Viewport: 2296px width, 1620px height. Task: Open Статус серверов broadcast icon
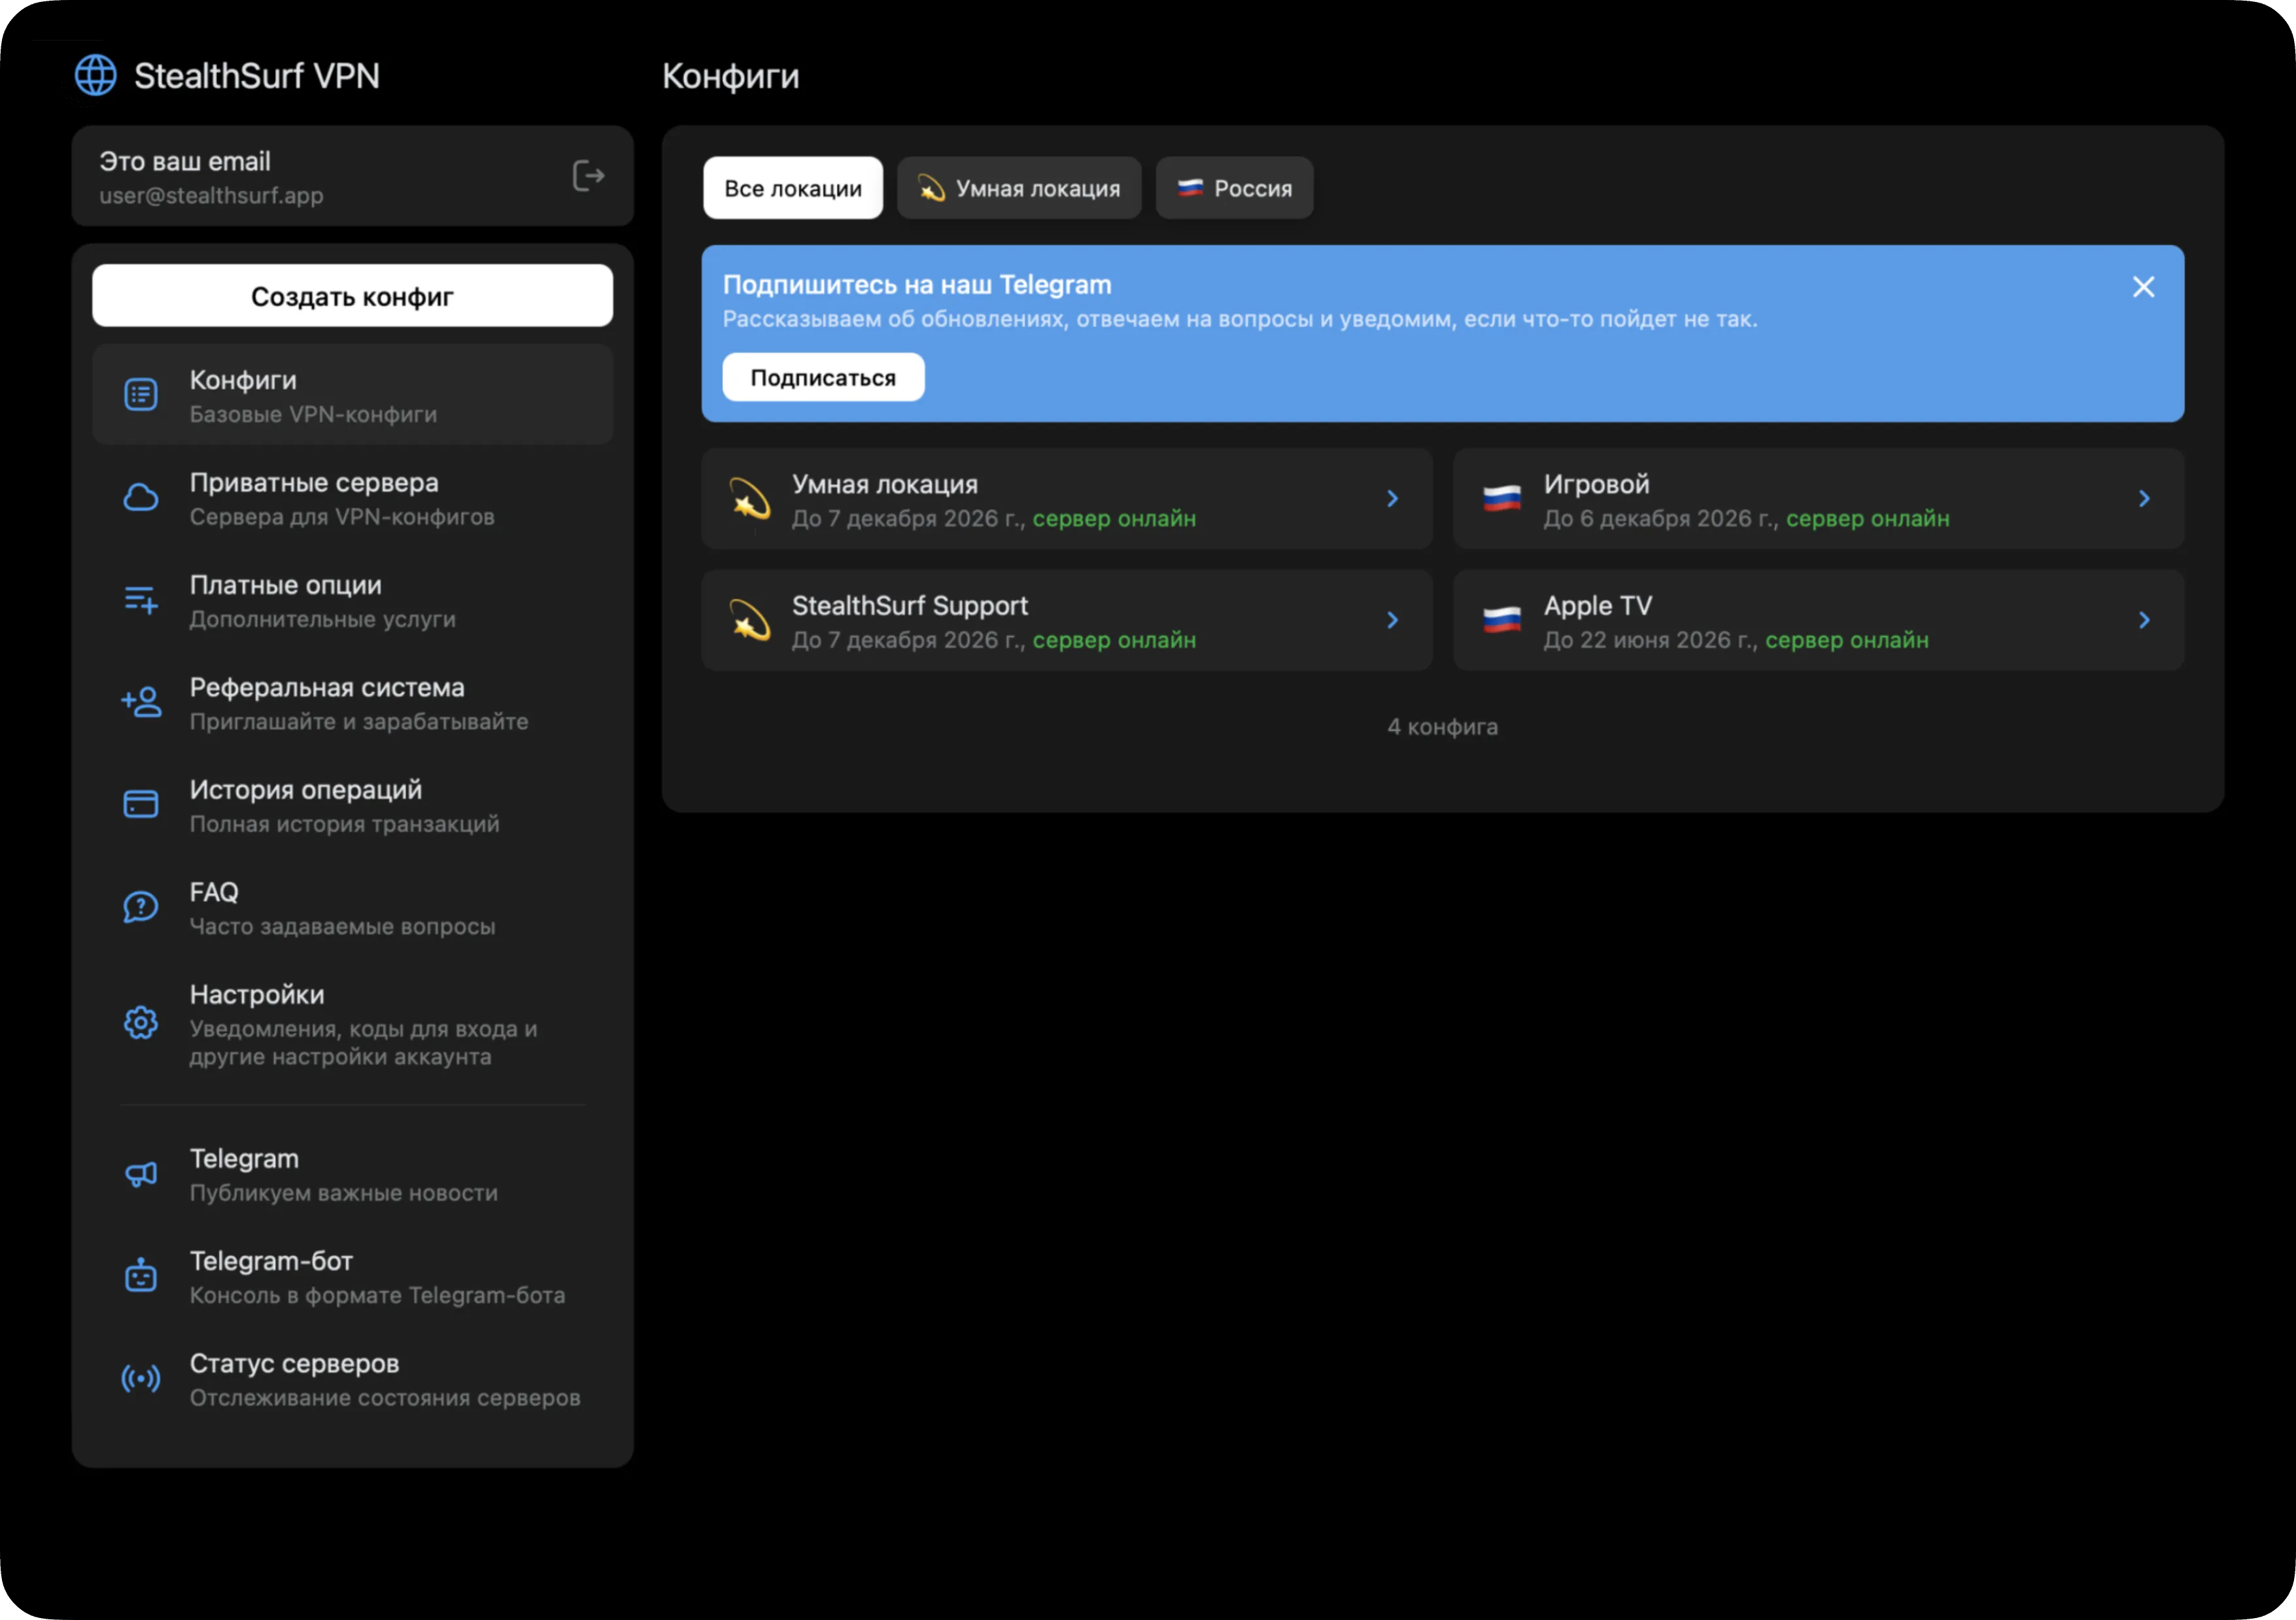click(x=141, y=1379)
